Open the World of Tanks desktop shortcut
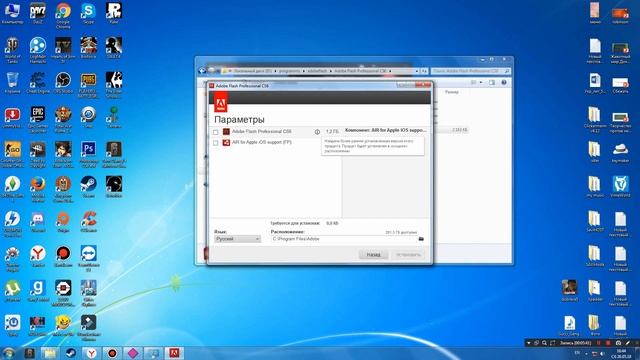Viewport: 640px width, 360px height. click(x=12, y=50)
